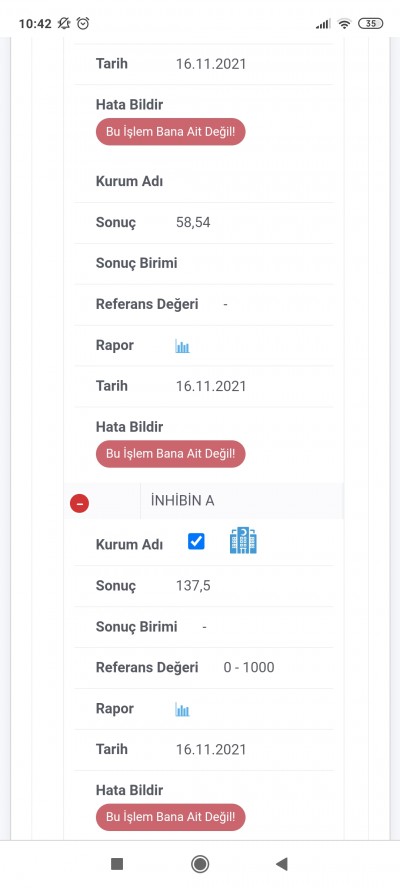Tap the alarm clock icon in status bar
Image resolution: width=400 pixels, height=888 pixels.
pyautogui.click(x=83, y=23)
